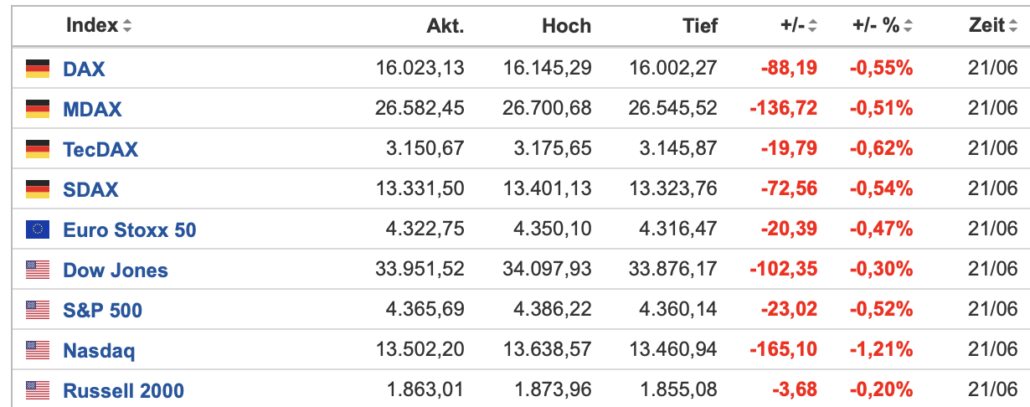Click the German flag next to SDAX
The image size is (1030, 407).
tap(37, 189)
